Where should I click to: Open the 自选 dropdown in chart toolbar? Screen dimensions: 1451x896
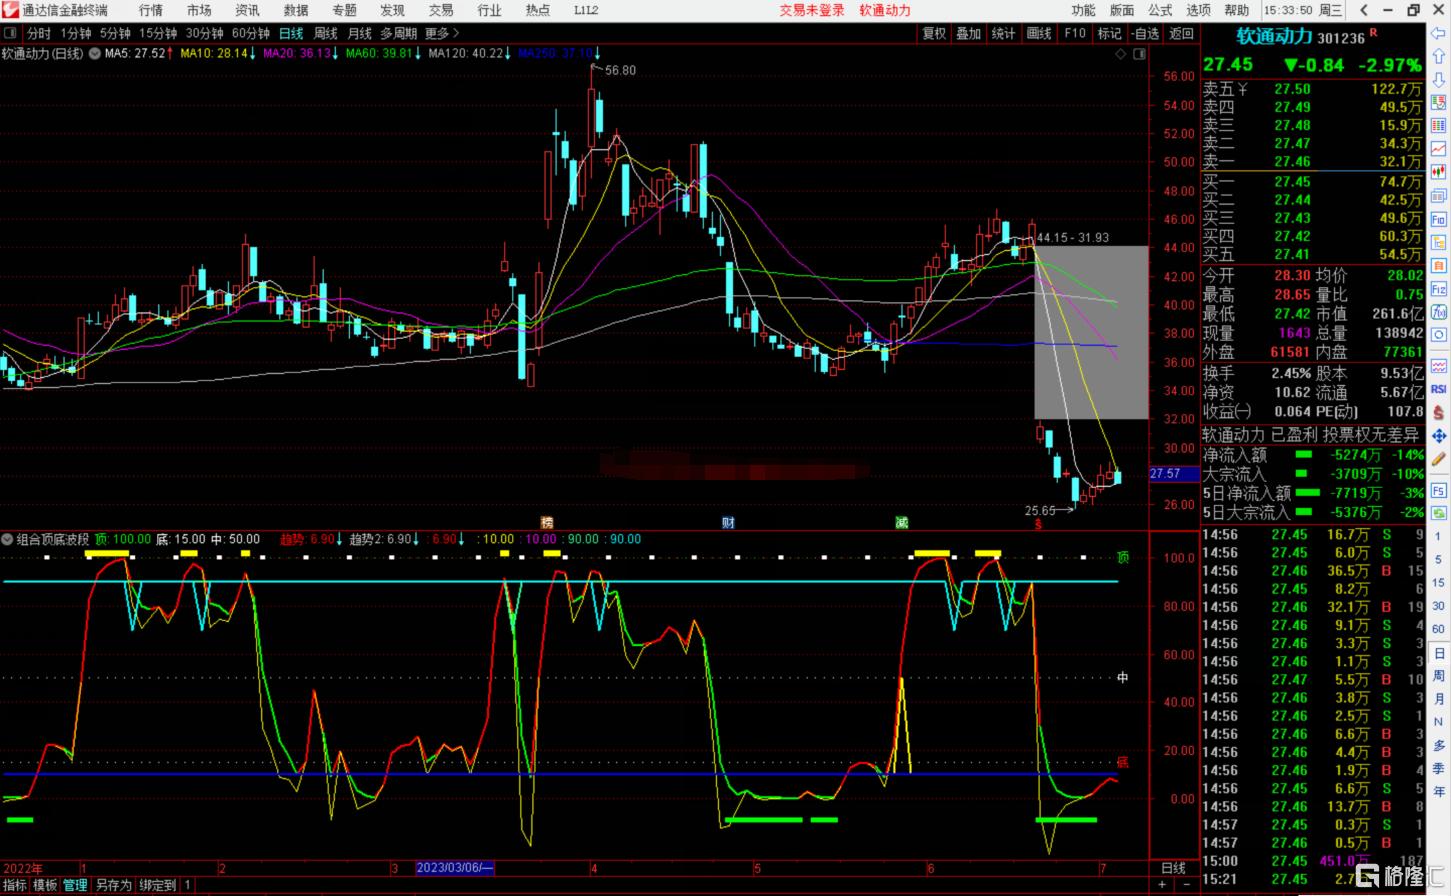pyautogui.click(x=1146, y=34)
